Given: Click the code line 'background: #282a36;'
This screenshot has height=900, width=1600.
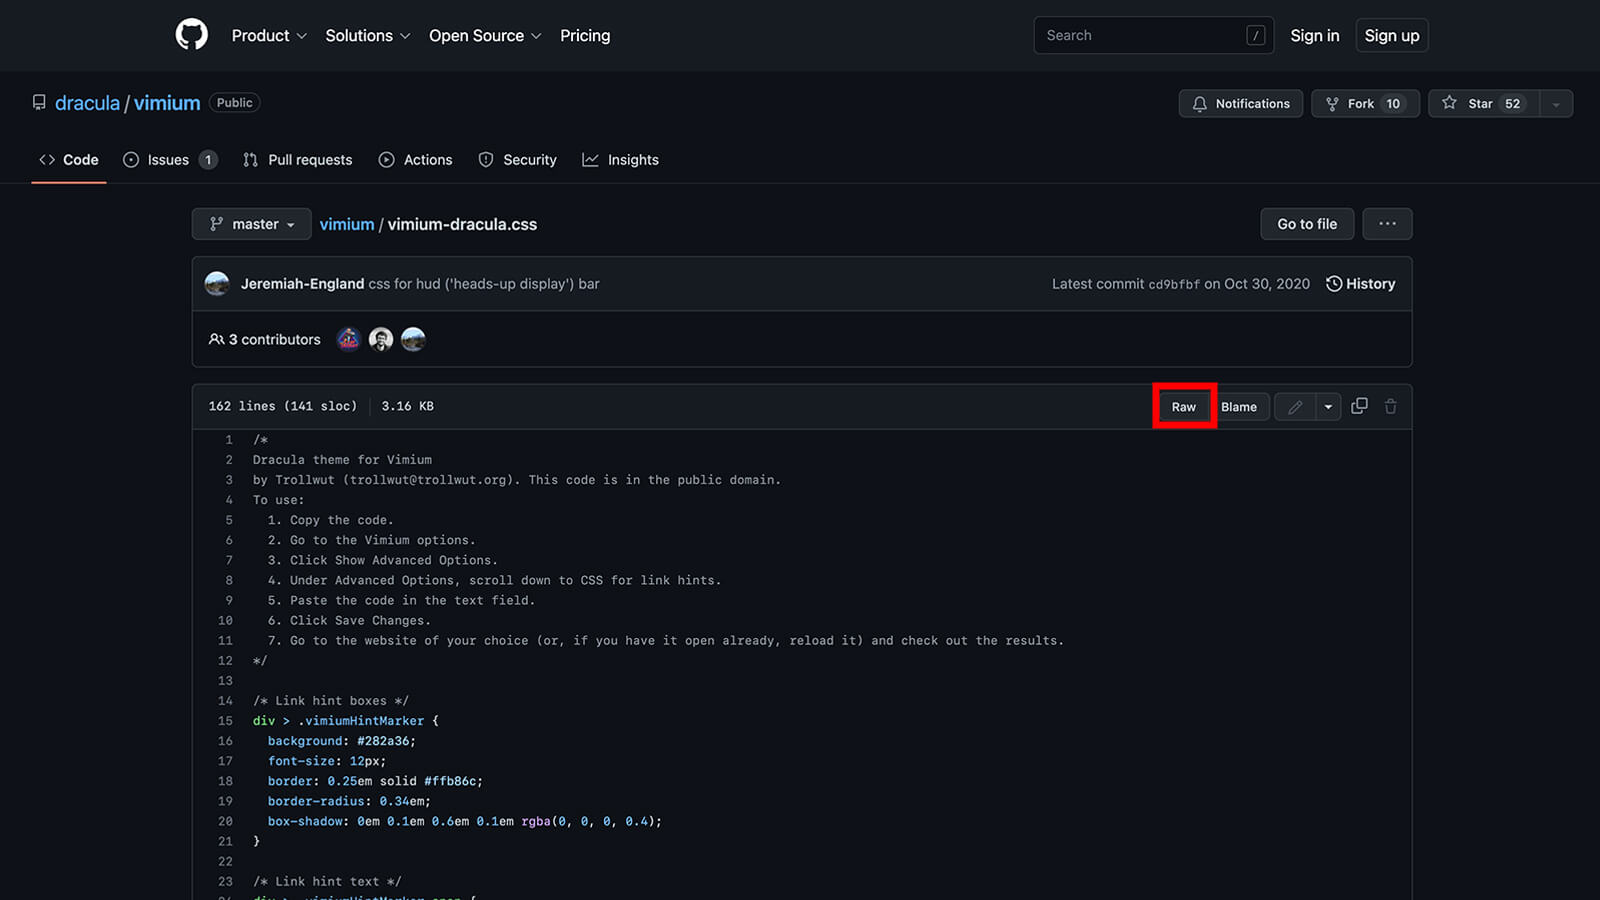Looking at the screenshot, I should pyautogui.click(x=341, y=741).
